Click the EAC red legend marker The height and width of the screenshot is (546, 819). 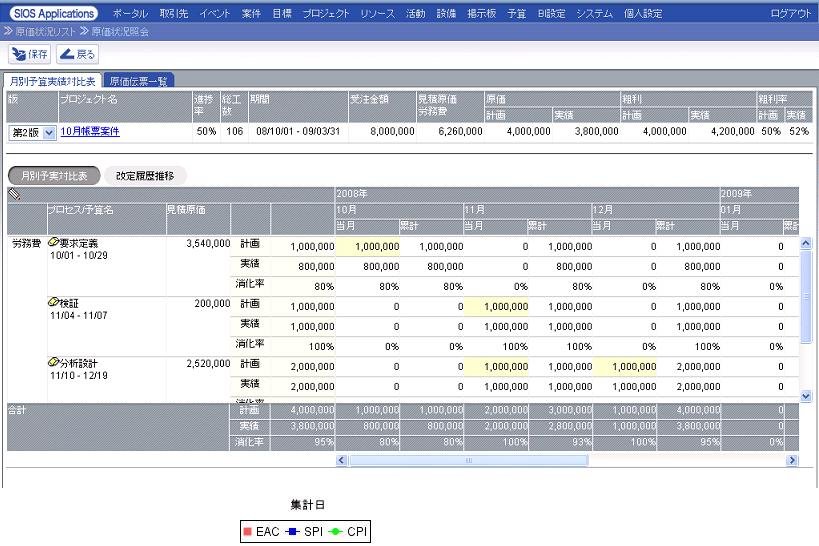248,532
